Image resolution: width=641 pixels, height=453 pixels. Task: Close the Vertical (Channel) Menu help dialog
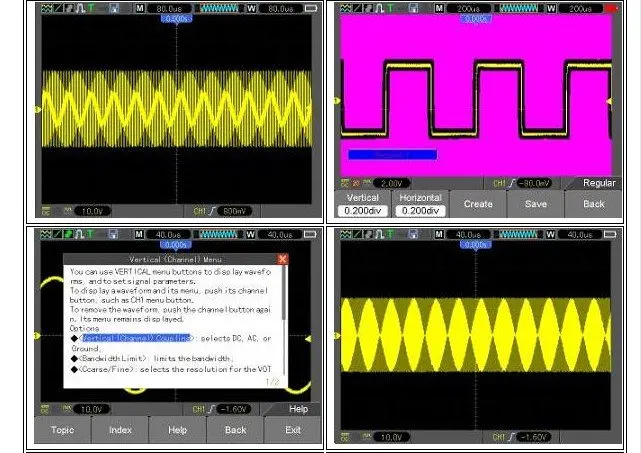(x=282, y=259)
